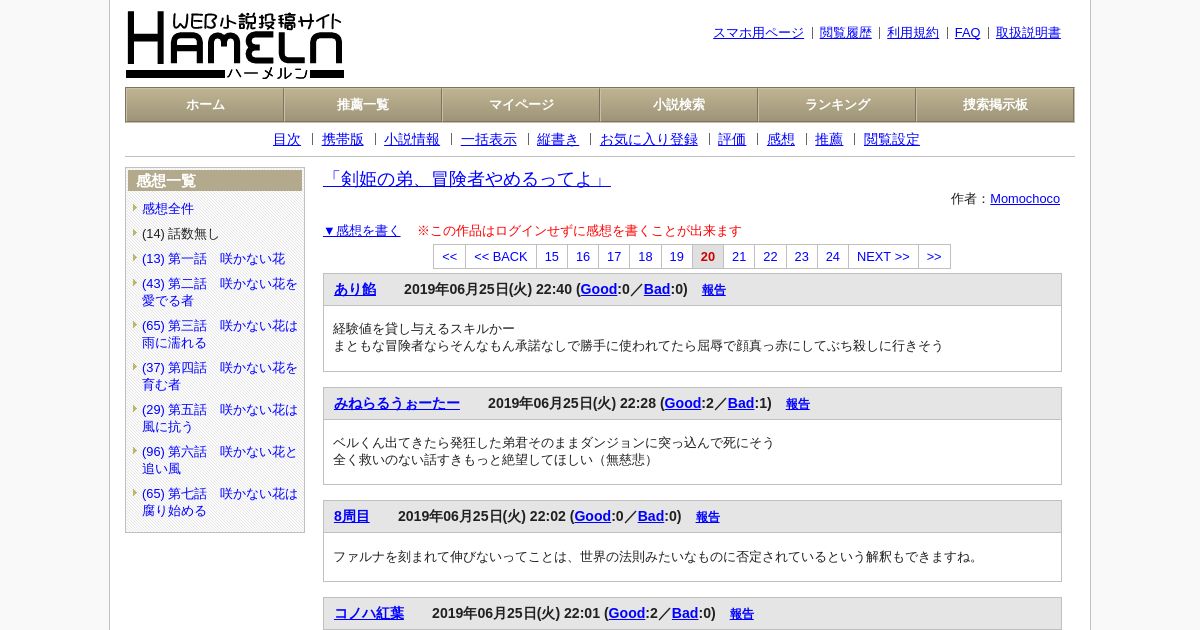This screenshot has width=1200, height=630.
Task: Go to page 24
Action: click(x=833, y=257)
